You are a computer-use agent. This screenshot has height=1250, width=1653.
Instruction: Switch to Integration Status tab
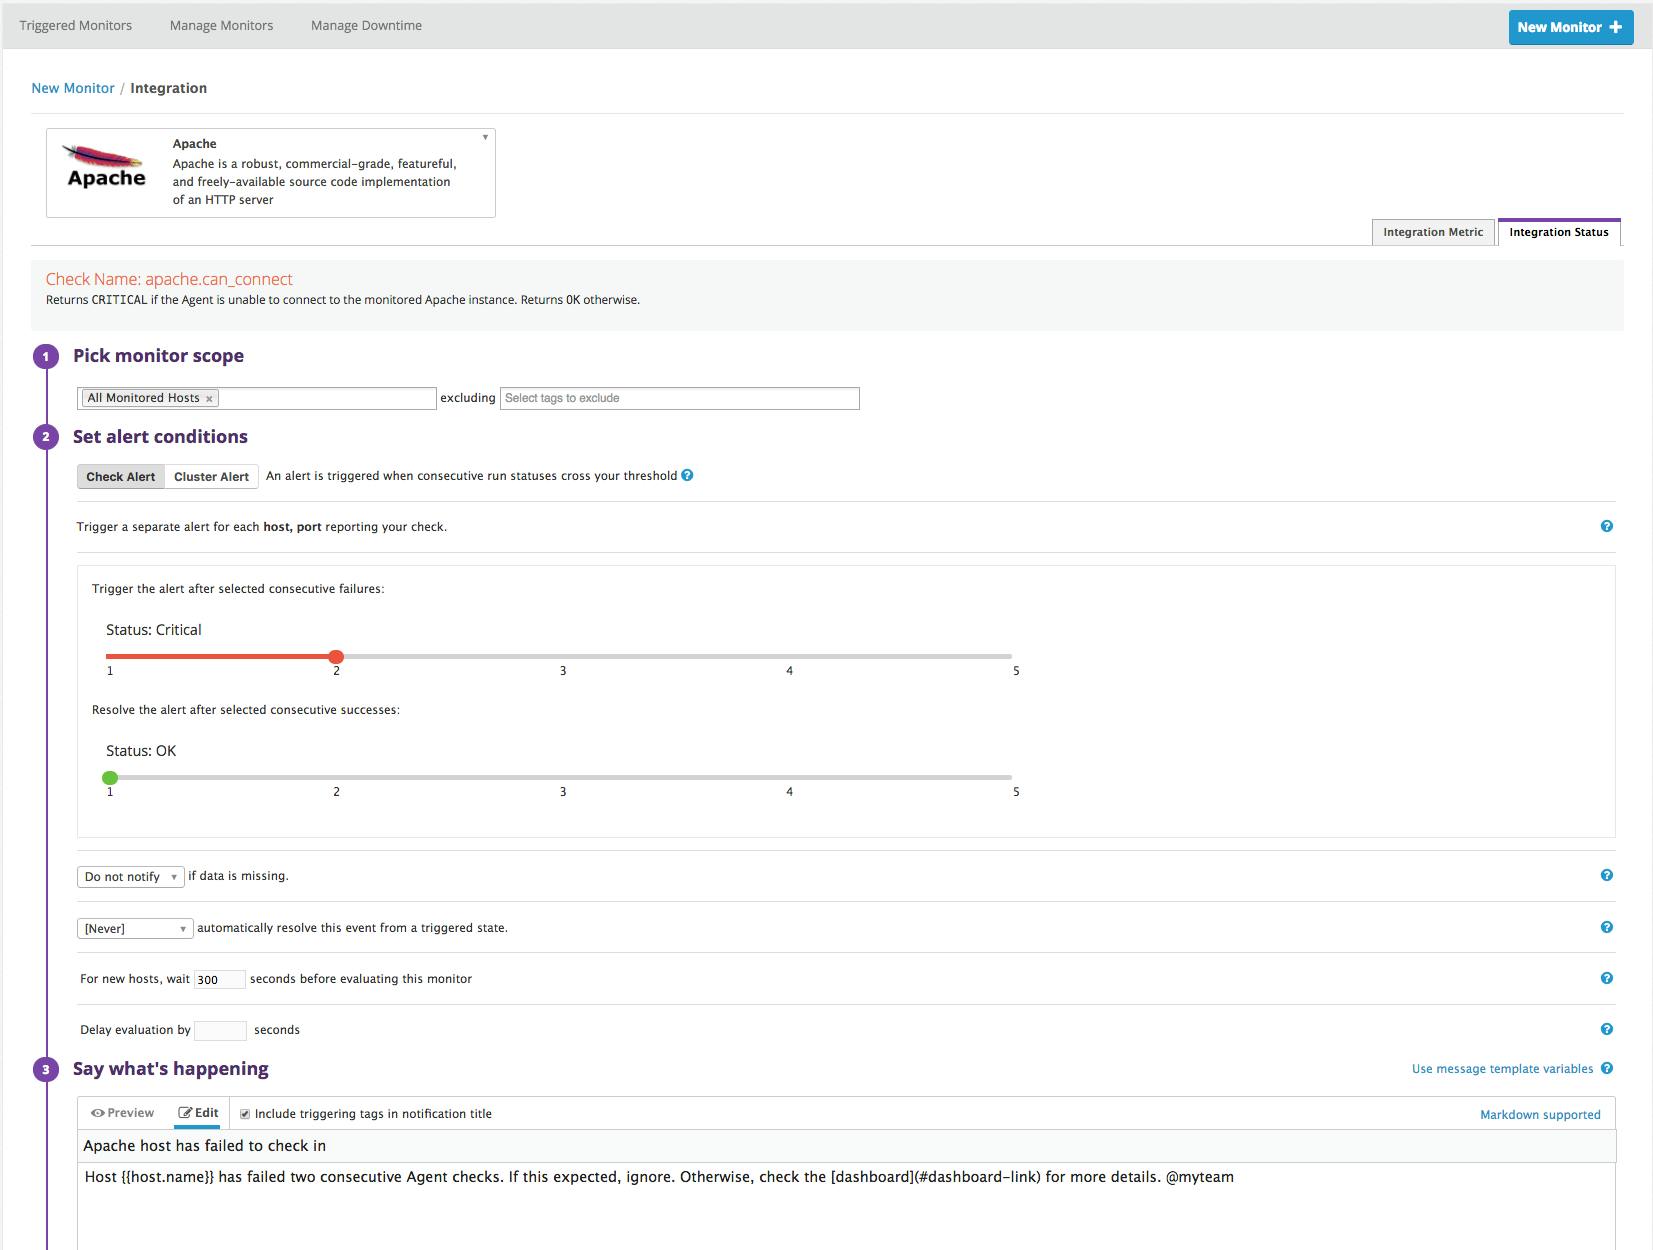pos(1559,232)
